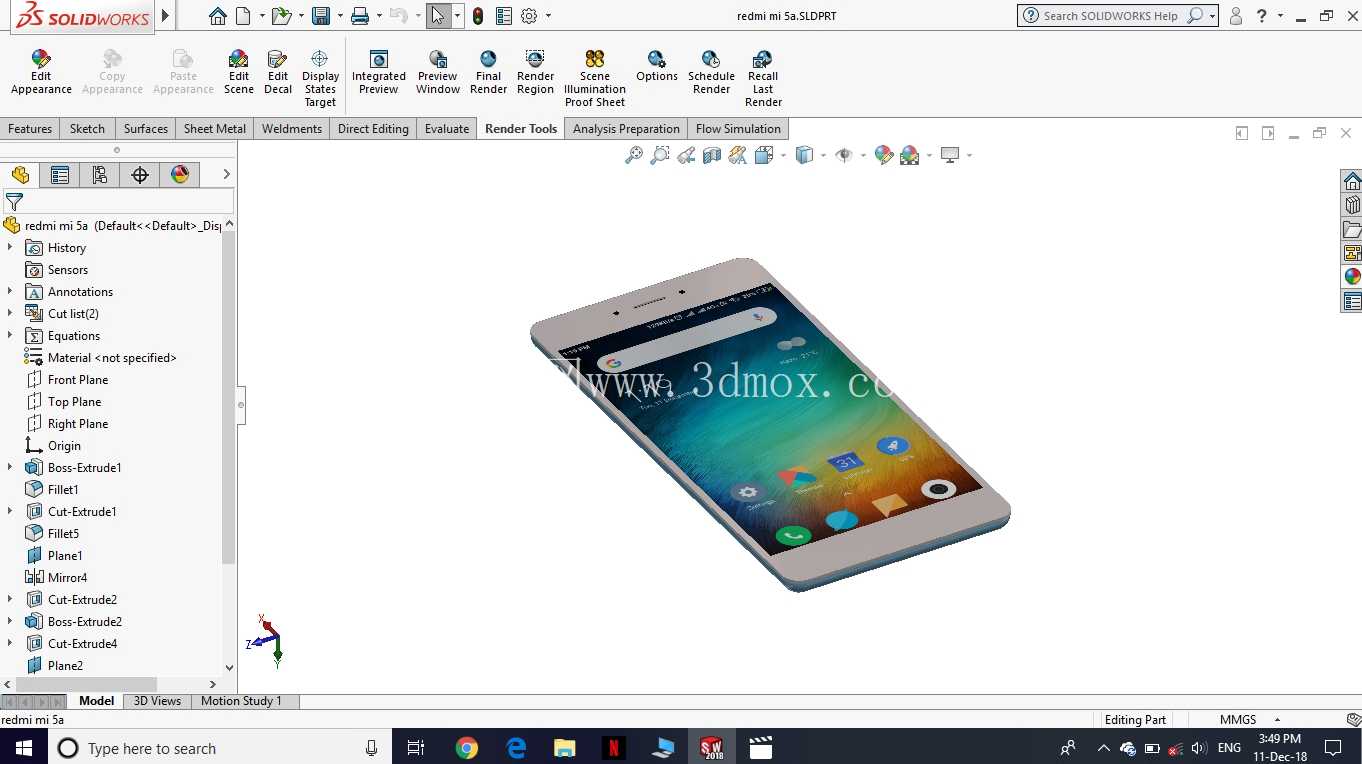Select Mirror4 feature in tree

tap(67, 578)
